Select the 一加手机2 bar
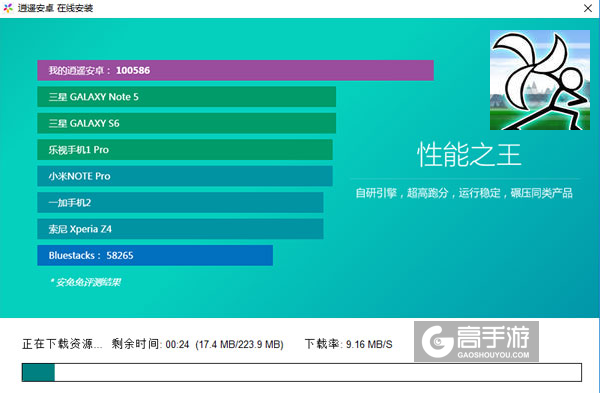This screenshot has width=600, height=393. point(180,202)
